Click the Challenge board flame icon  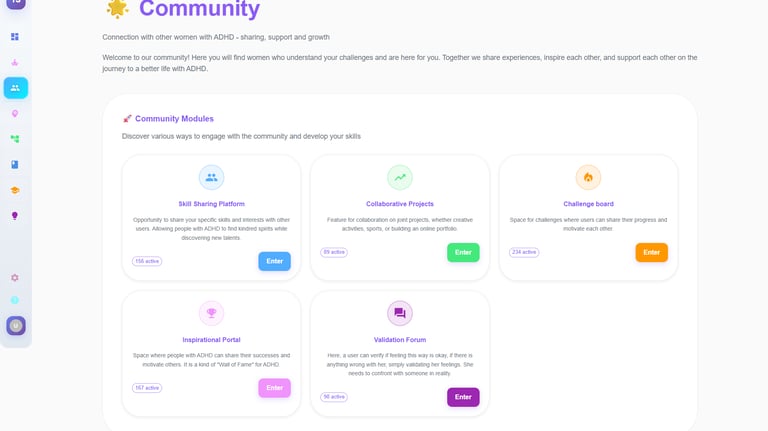pos(588,178)
